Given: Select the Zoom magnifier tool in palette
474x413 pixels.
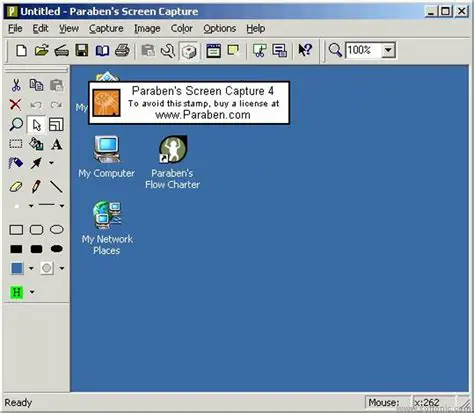Looking at the screenshot, I should coord(16,124).
